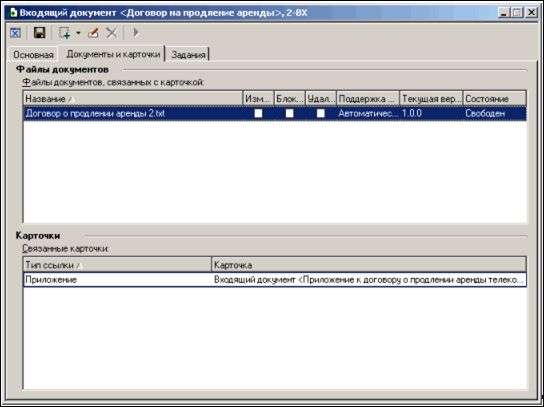
Task: Switch to the Основная tab
Action: pos(33,55)
